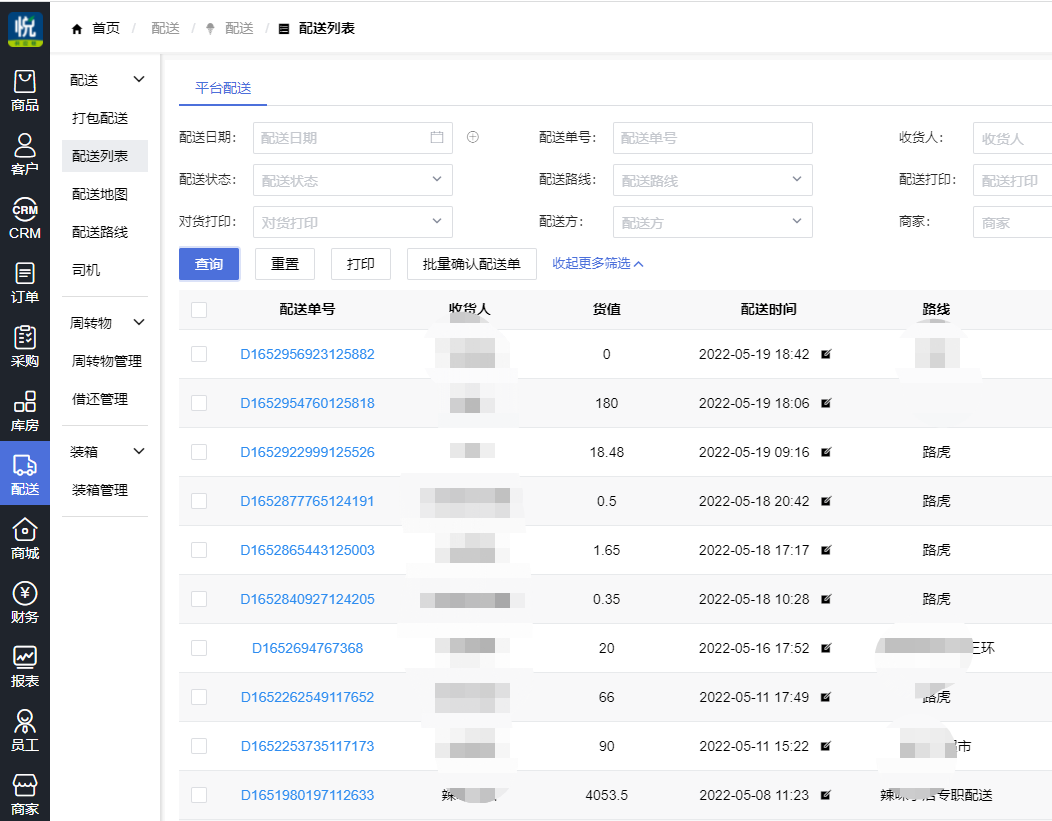Open the 配送路线 filter dropdown

pos(713,180)
